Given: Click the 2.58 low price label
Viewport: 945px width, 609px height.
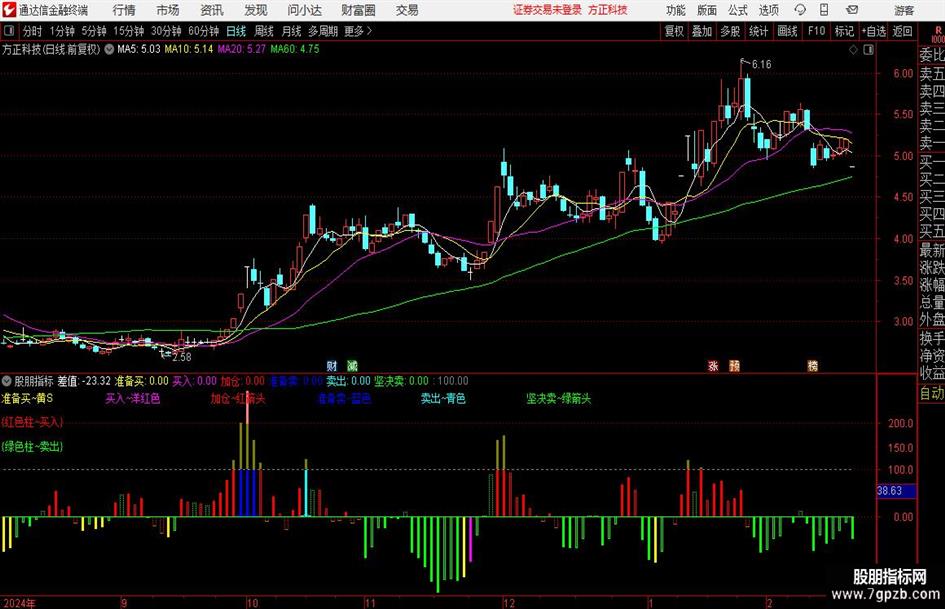Looking at the screenshot, I should [181, 357].
